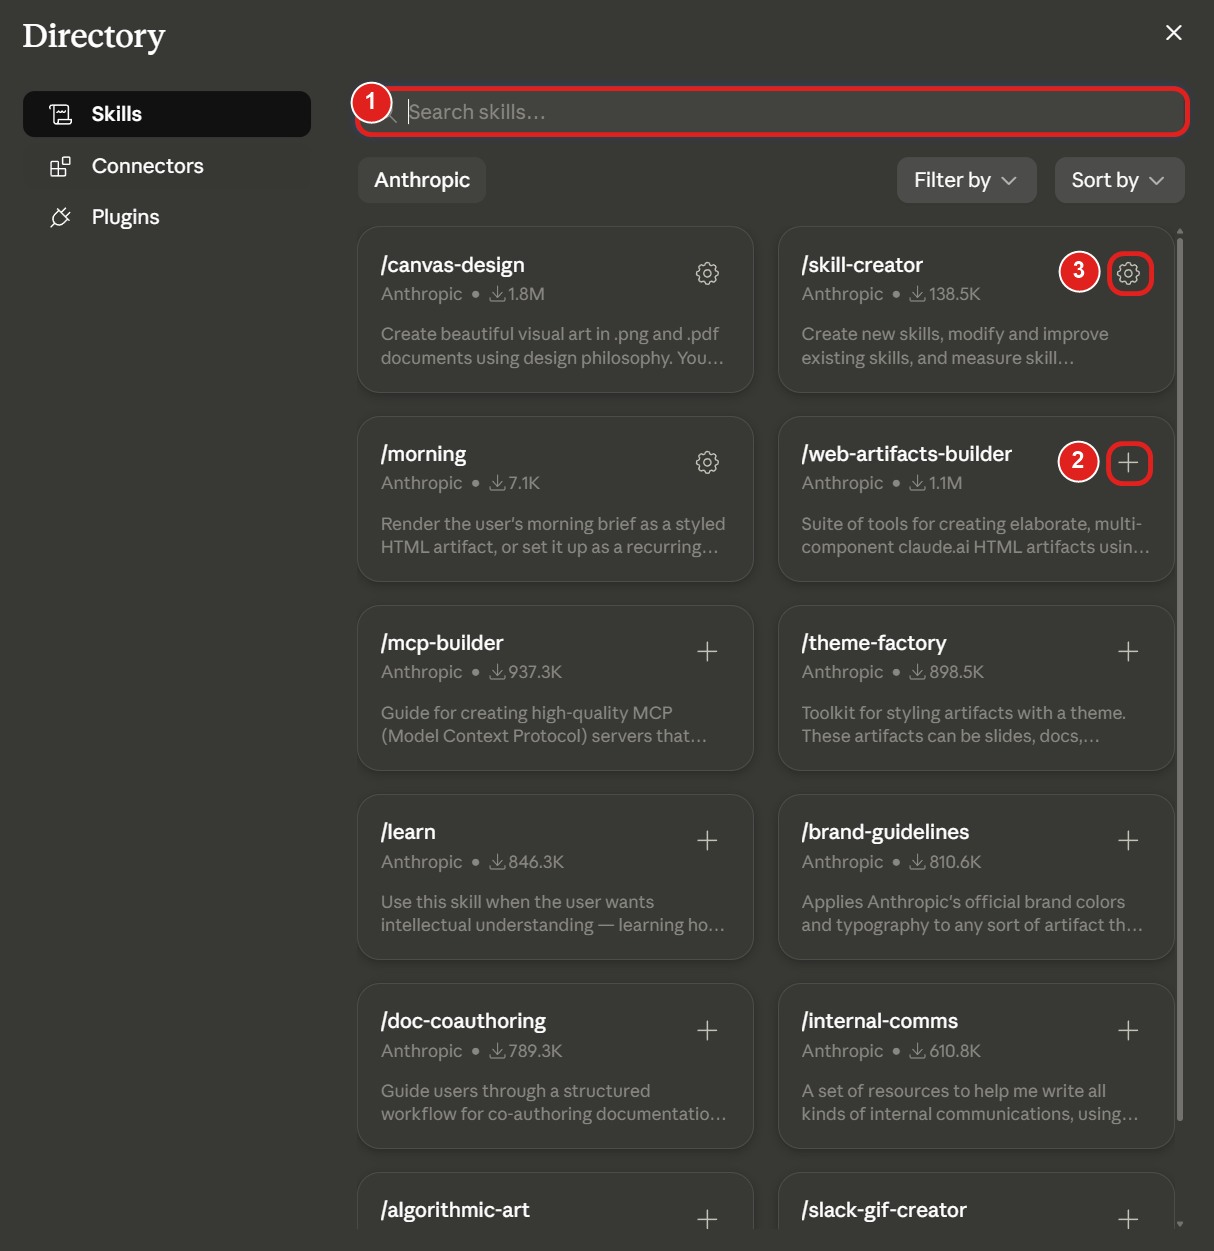Click the 898.5K download count text
This screenshot has height=1251, width=1214.
(x=957, y=672)
